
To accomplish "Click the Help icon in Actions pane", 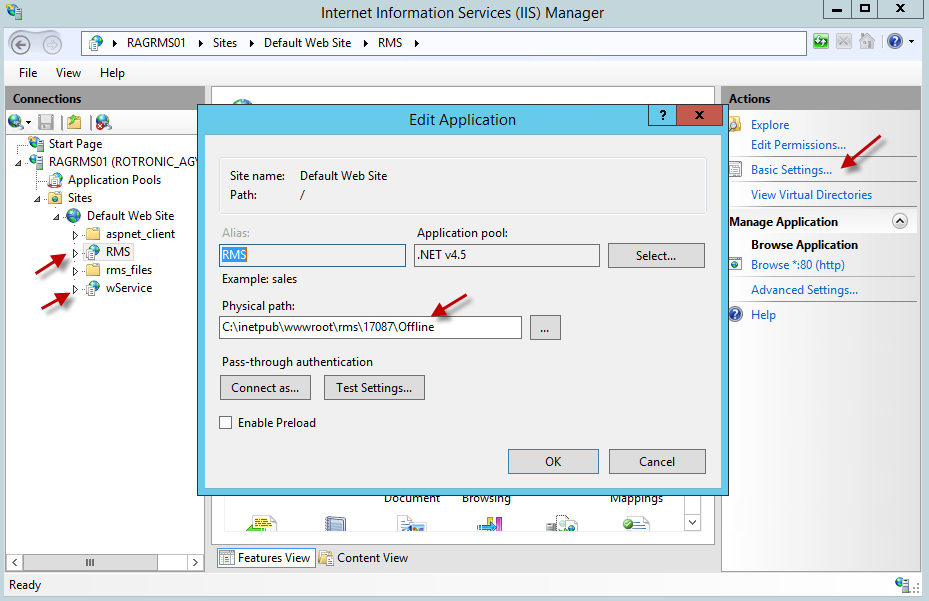I will [735, 314].
